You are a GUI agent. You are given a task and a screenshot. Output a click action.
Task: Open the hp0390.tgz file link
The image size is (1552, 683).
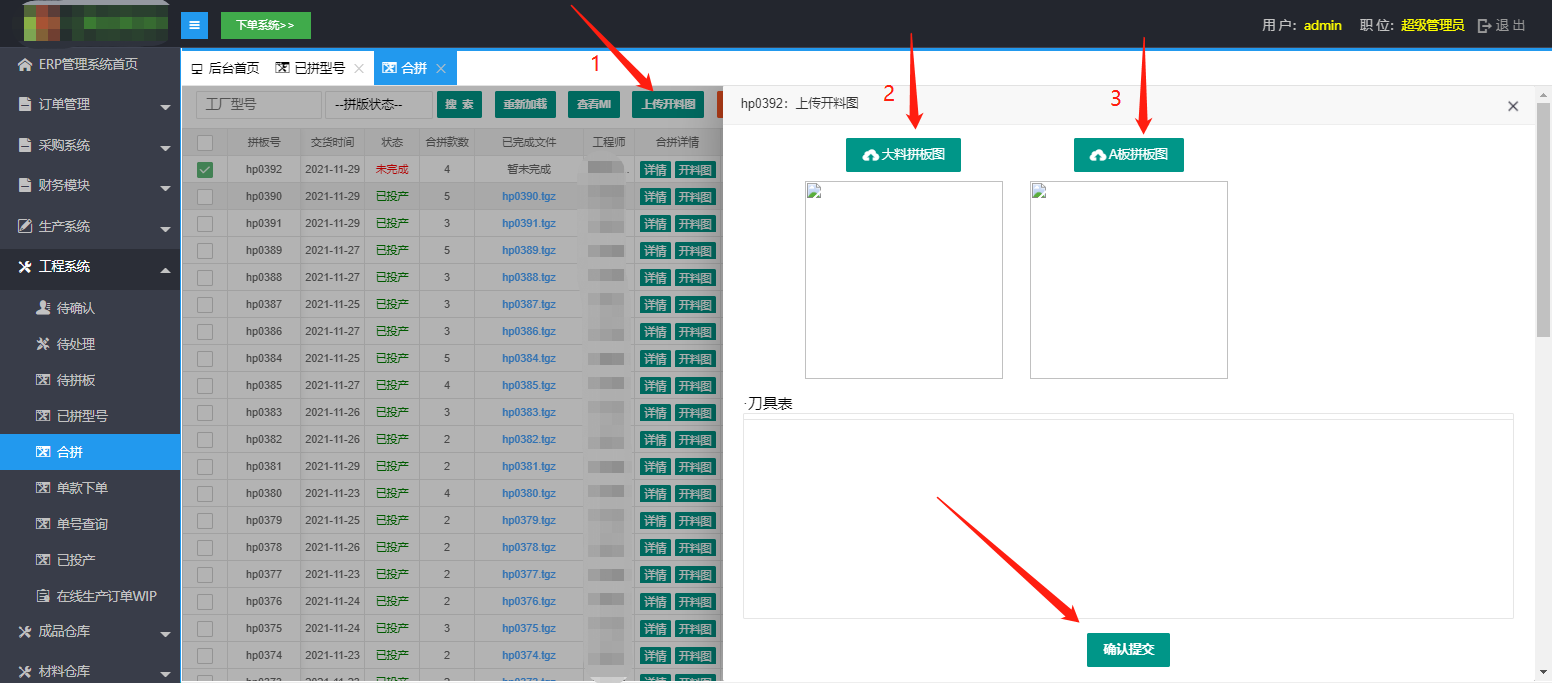click(528, 197)
